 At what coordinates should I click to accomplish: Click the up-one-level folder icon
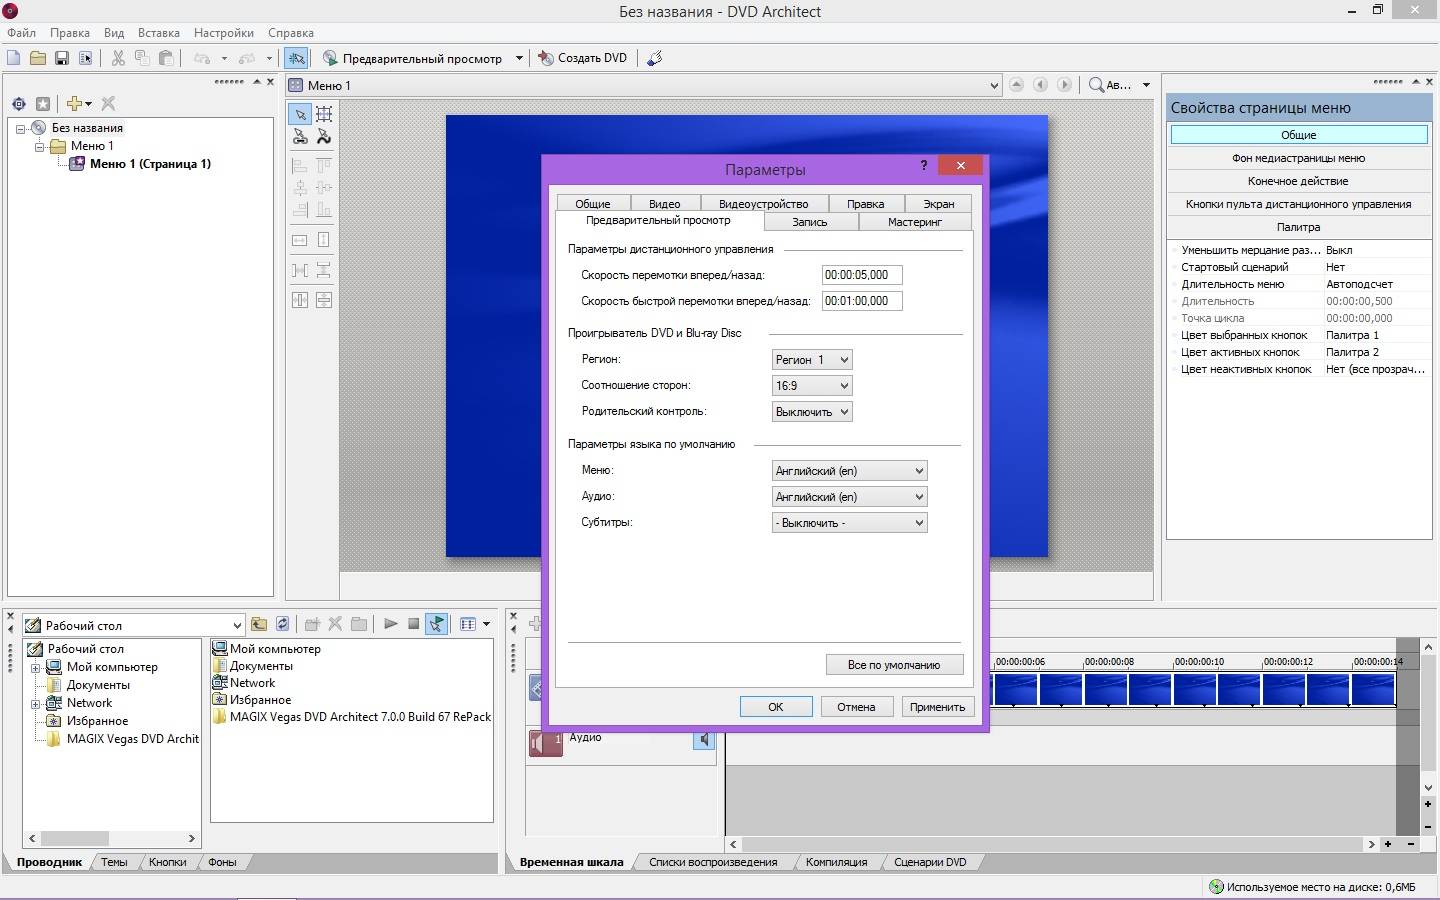pos(259,624)
